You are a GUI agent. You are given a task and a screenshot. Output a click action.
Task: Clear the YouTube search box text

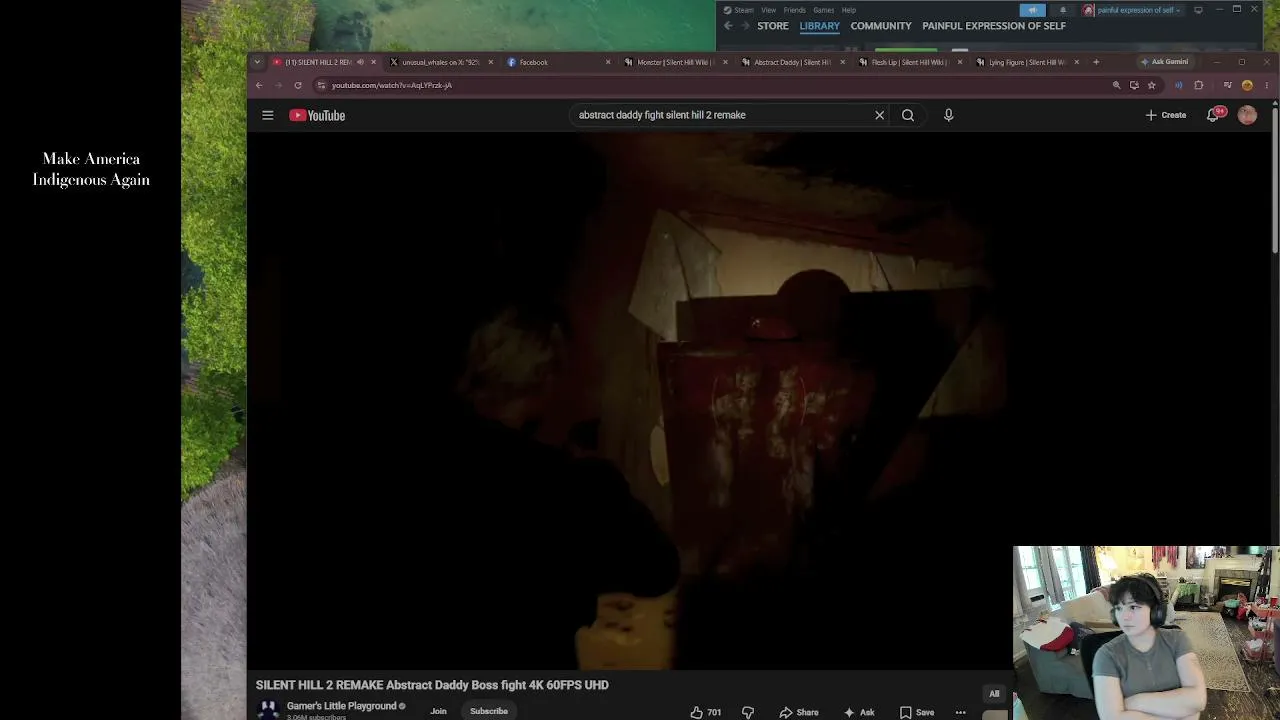tap(879, 115)
